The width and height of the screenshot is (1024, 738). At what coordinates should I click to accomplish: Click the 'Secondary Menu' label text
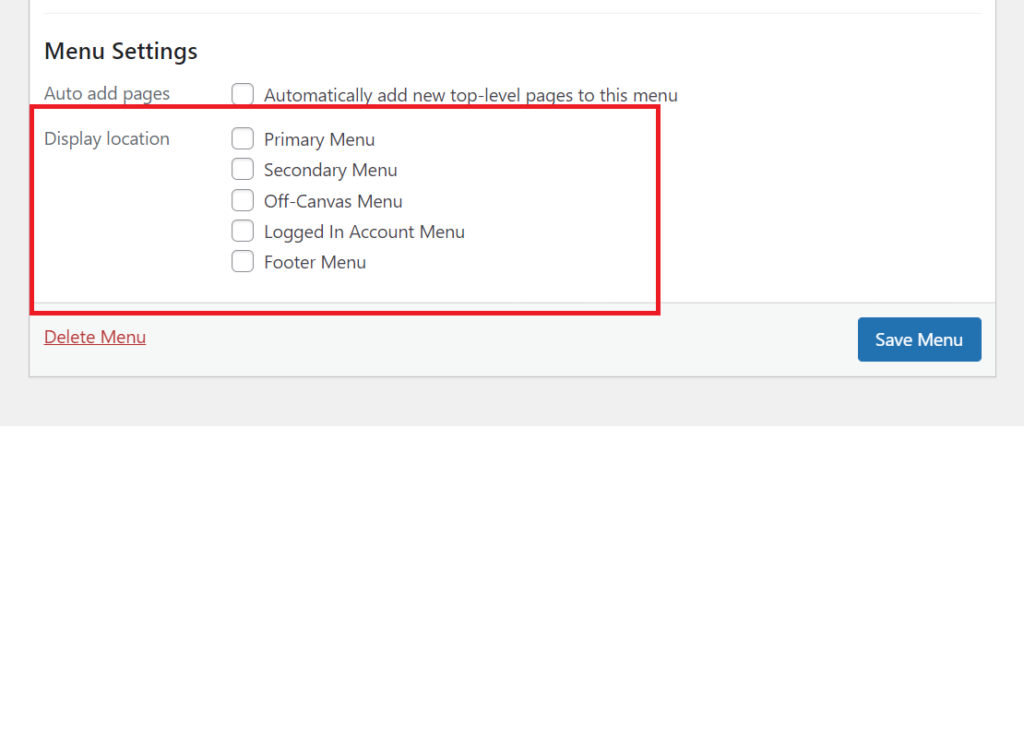pos(330,170)
